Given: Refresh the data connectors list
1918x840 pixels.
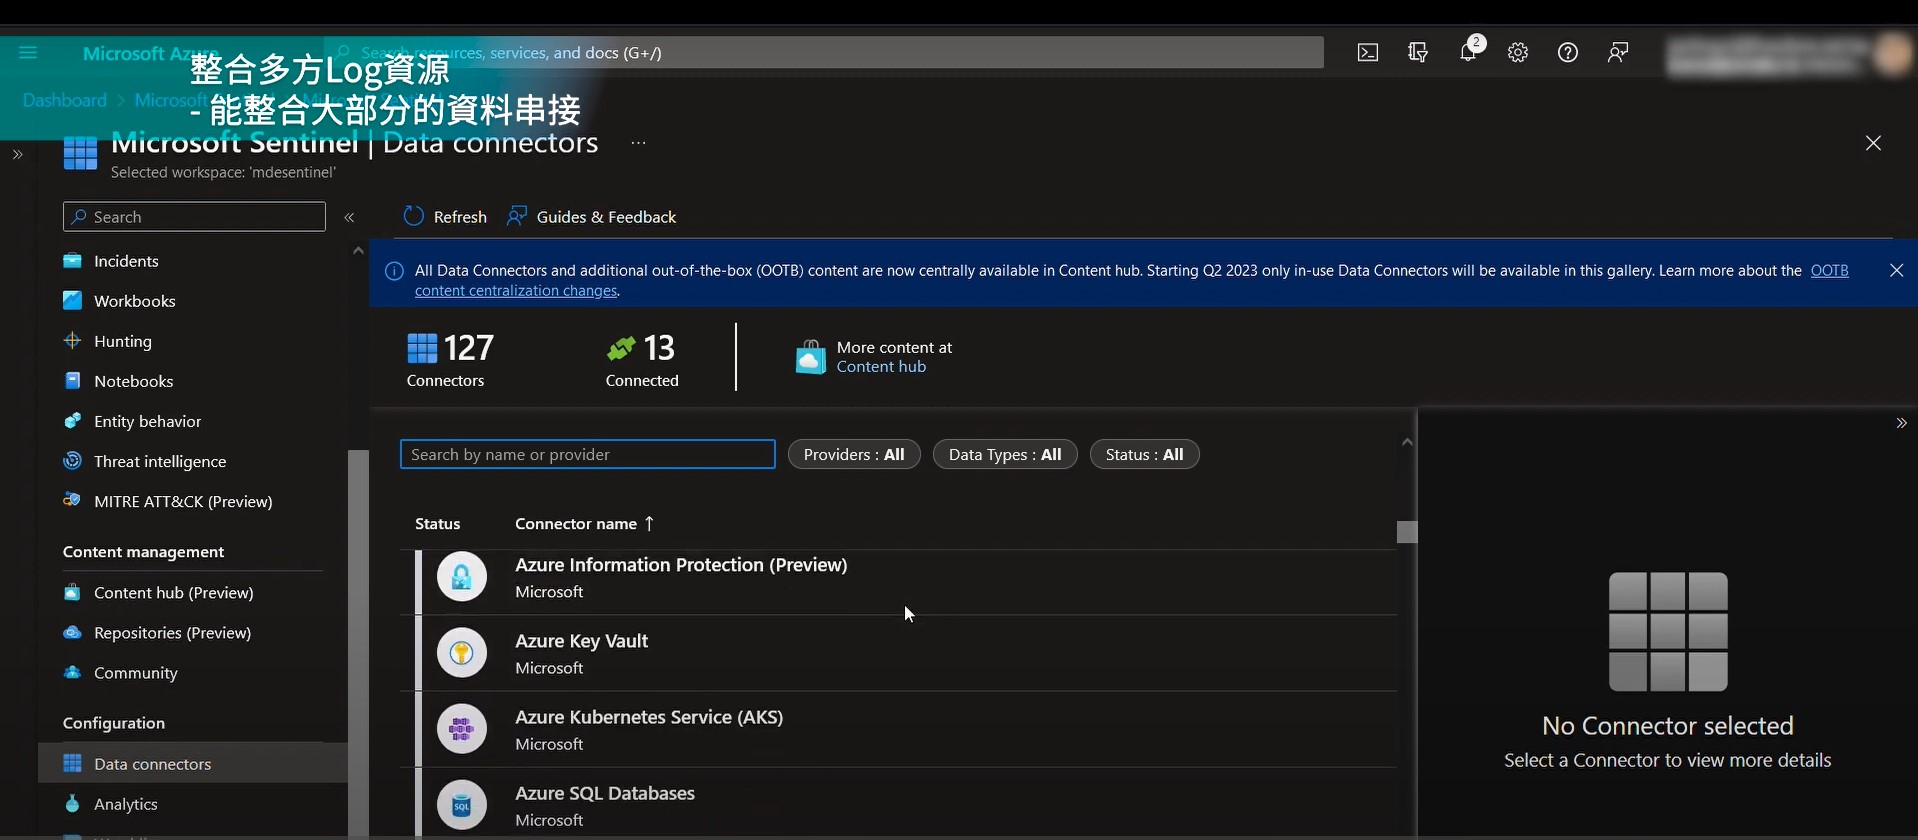Looking at the screenshot, I should pos(445,217).
